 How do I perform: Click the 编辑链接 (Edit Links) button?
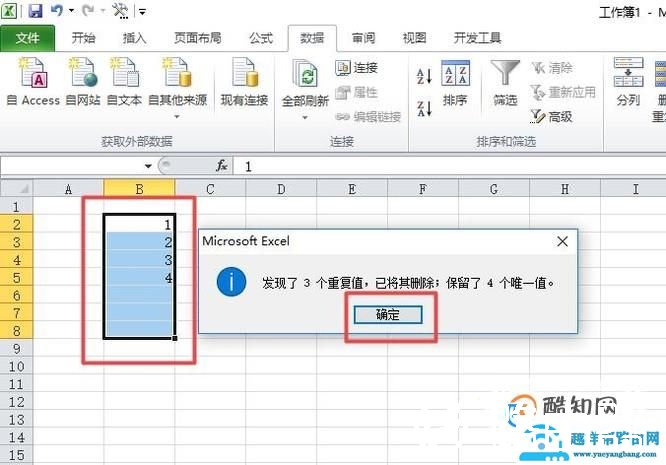tap(368, 116)
